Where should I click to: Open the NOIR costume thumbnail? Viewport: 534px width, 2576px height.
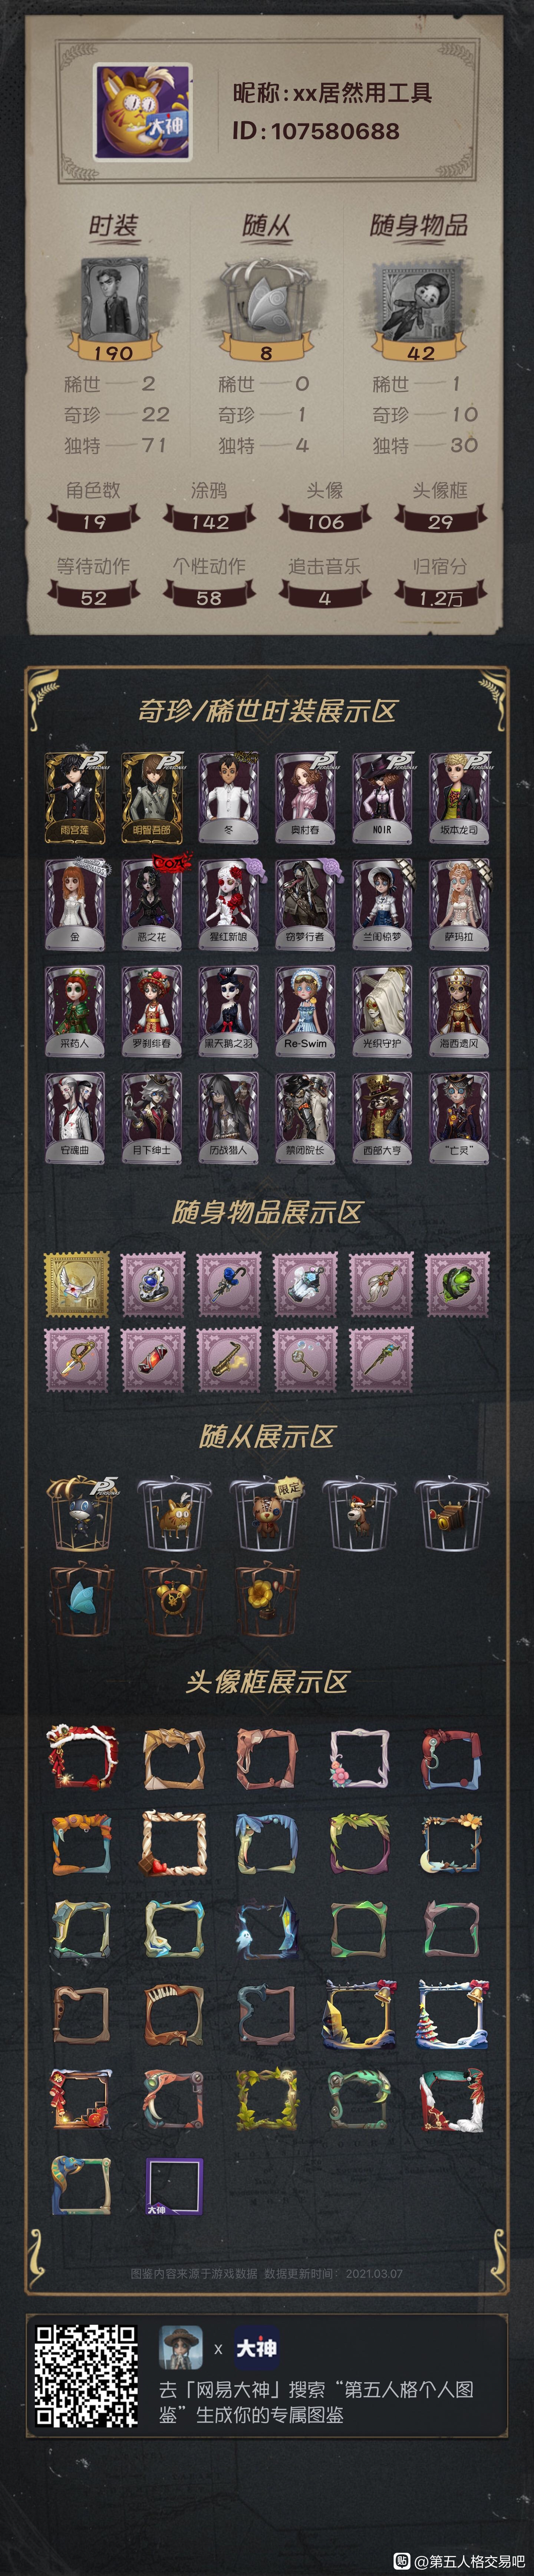coord(382,797)
